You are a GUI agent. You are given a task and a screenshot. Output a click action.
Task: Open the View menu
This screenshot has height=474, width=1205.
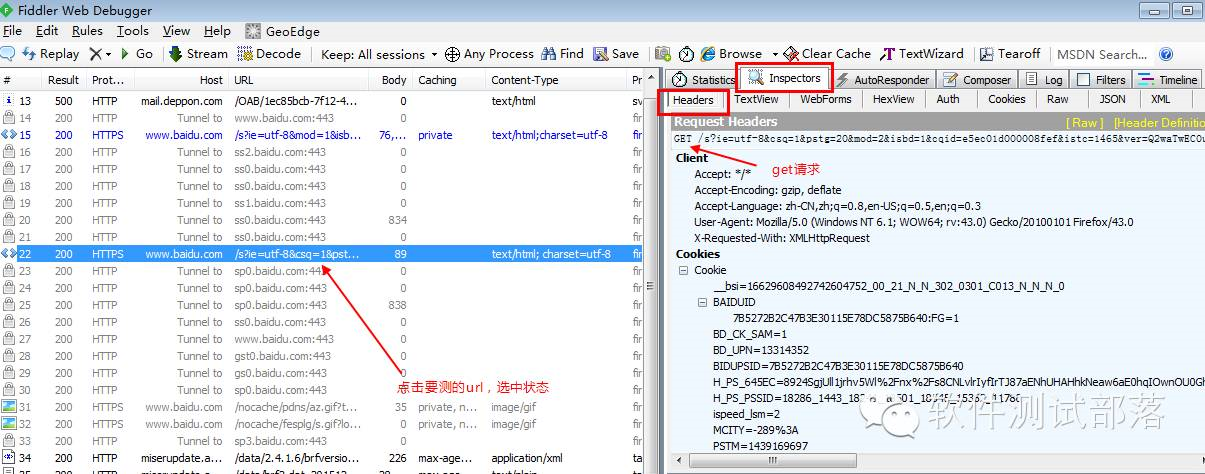(176, 31)
